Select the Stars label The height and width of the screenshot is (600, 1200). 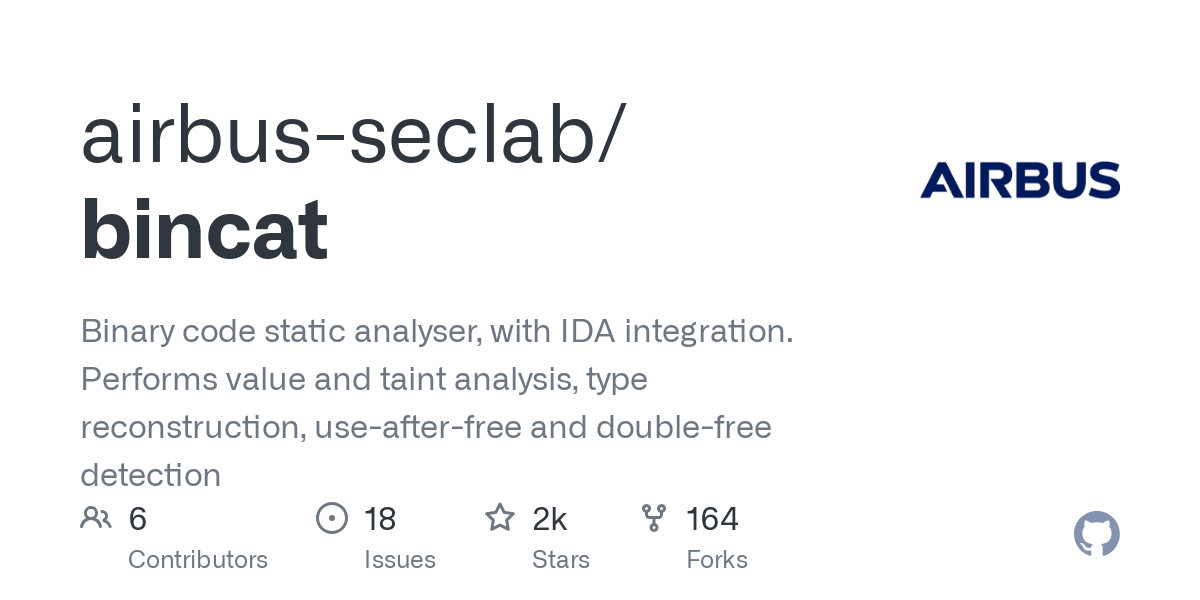point(561,559)
